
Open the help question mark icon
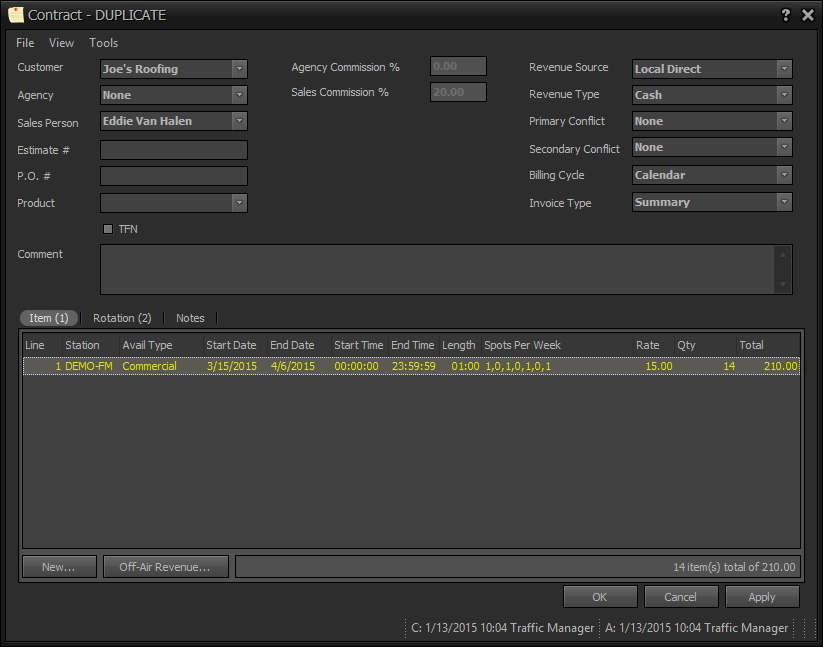(785, 15)
